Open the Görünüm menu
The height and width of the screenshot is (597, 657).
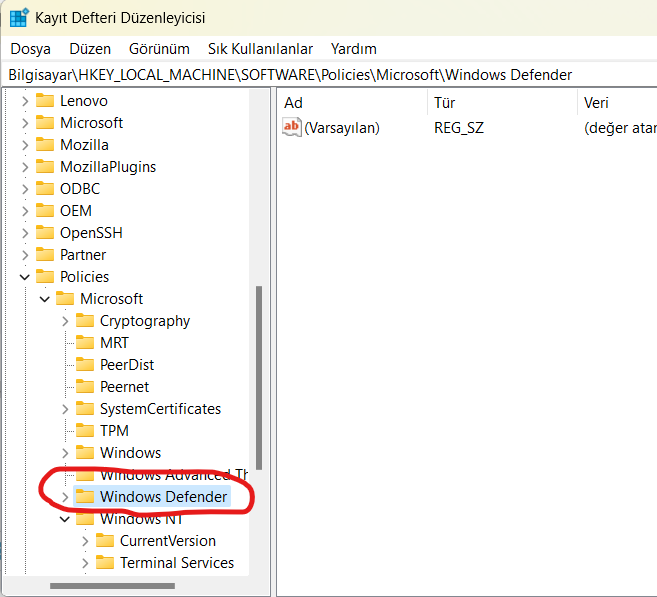click(159, 48)
